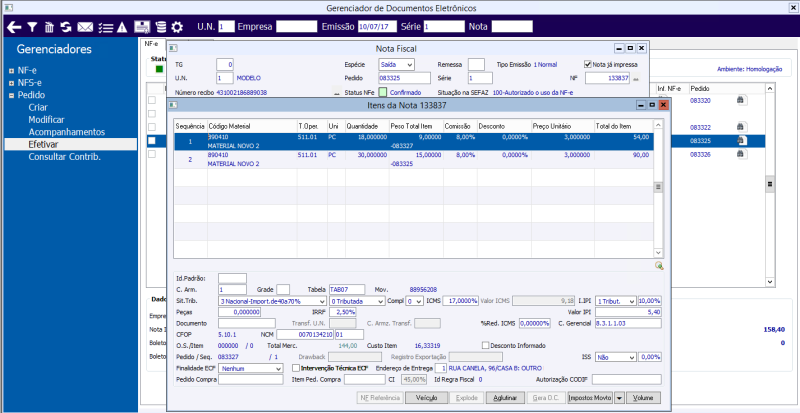Open the filter funnel tool

tap(32, 26)
